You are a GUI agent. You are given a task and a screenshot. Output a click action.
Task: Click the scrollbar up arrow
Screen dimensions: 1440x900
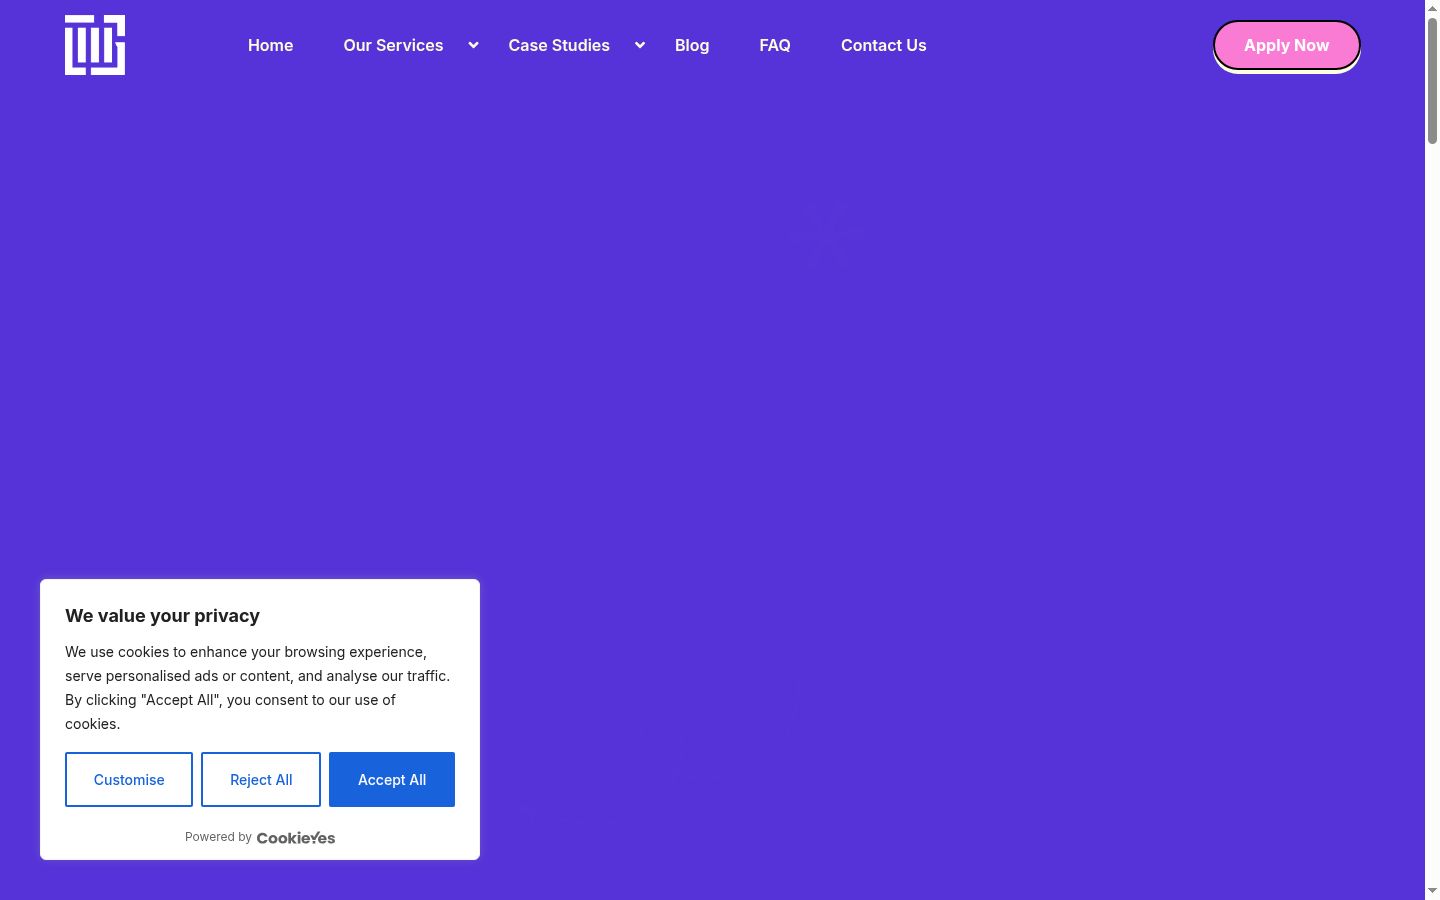pyautogui.click(x=1432, y=7)
